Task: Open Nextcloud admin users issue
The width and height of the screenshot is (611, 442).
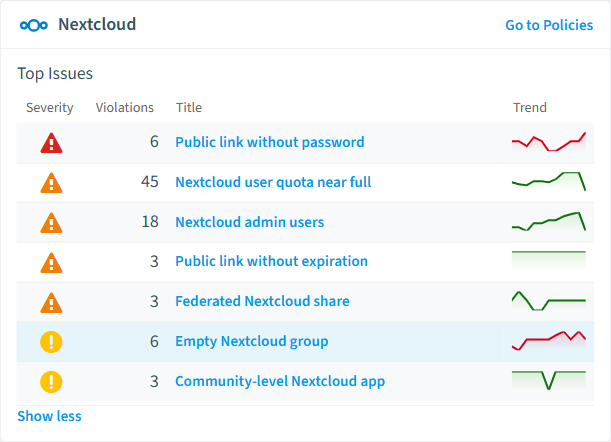Action: coord(249,222)
